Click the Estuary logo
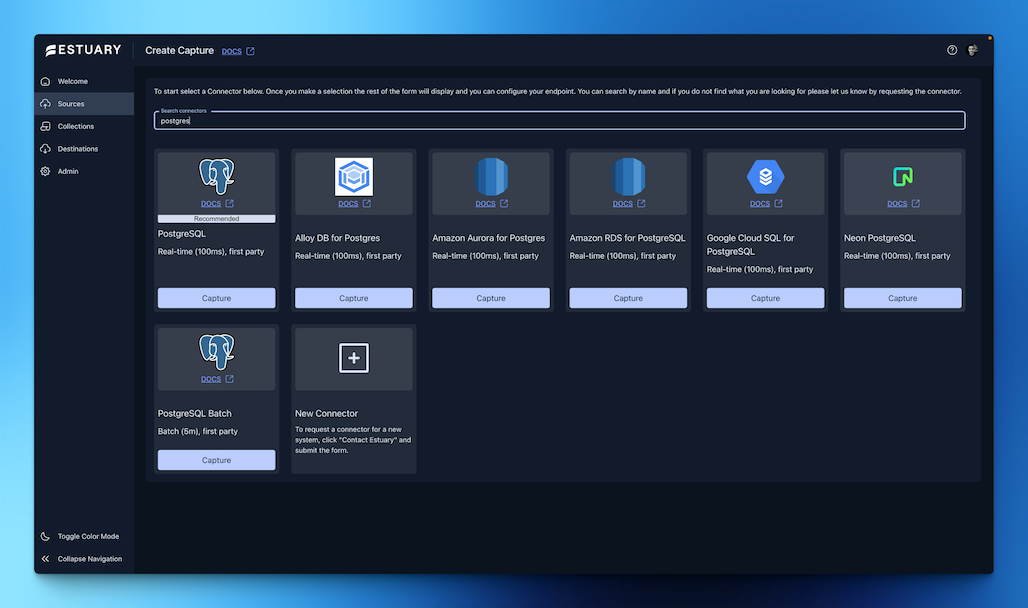The width and height of the screenshot is (1028, 608). click(x=83, y=50)
